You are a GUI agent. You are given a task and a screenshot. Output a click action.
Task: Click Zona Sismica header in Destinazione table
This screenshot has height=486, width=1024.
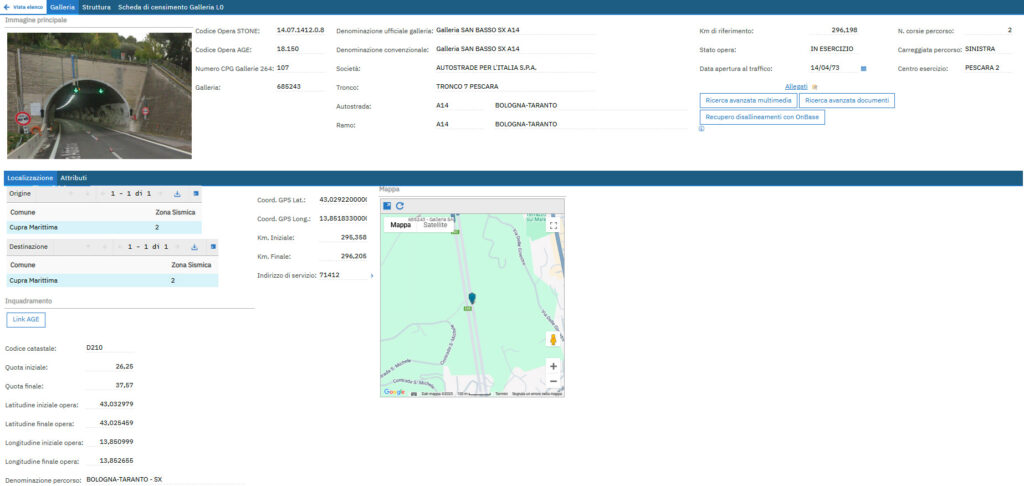[x=191, y=265]
